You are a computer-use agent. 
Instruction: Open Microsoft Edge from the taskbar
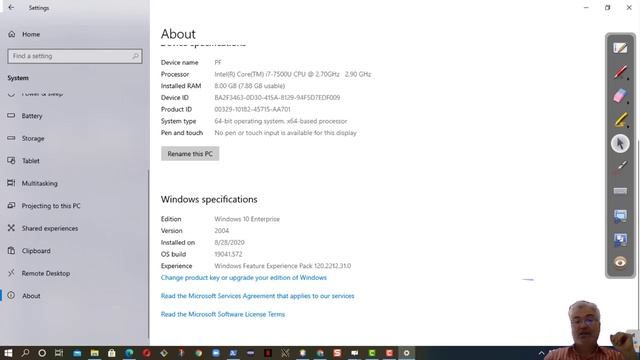point(129,353)
